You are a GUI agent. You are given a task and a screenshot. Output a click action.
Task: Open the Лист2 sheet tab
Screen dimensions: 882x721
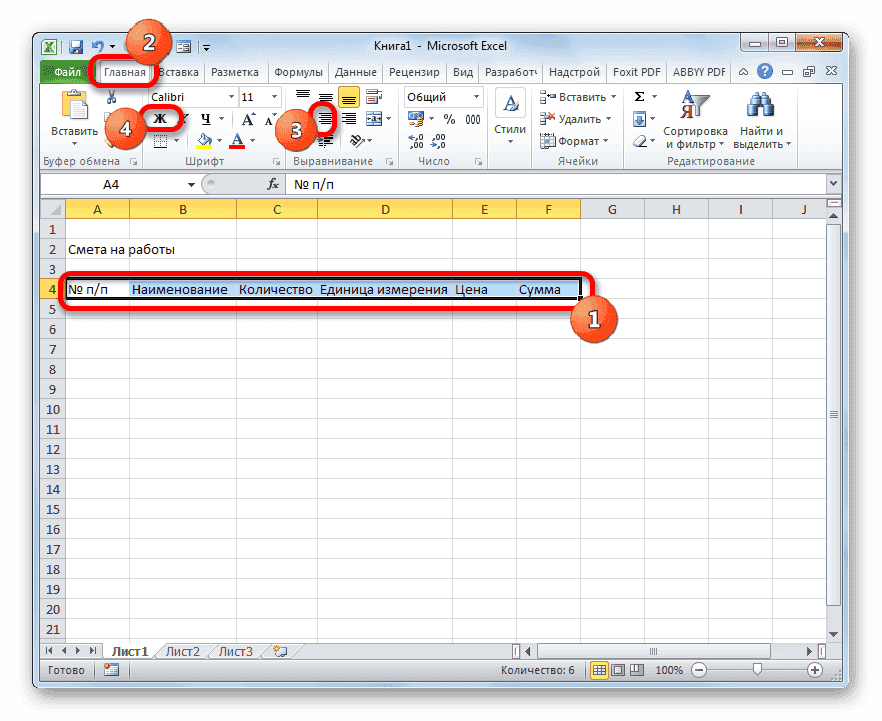click(x=181, y=650)
